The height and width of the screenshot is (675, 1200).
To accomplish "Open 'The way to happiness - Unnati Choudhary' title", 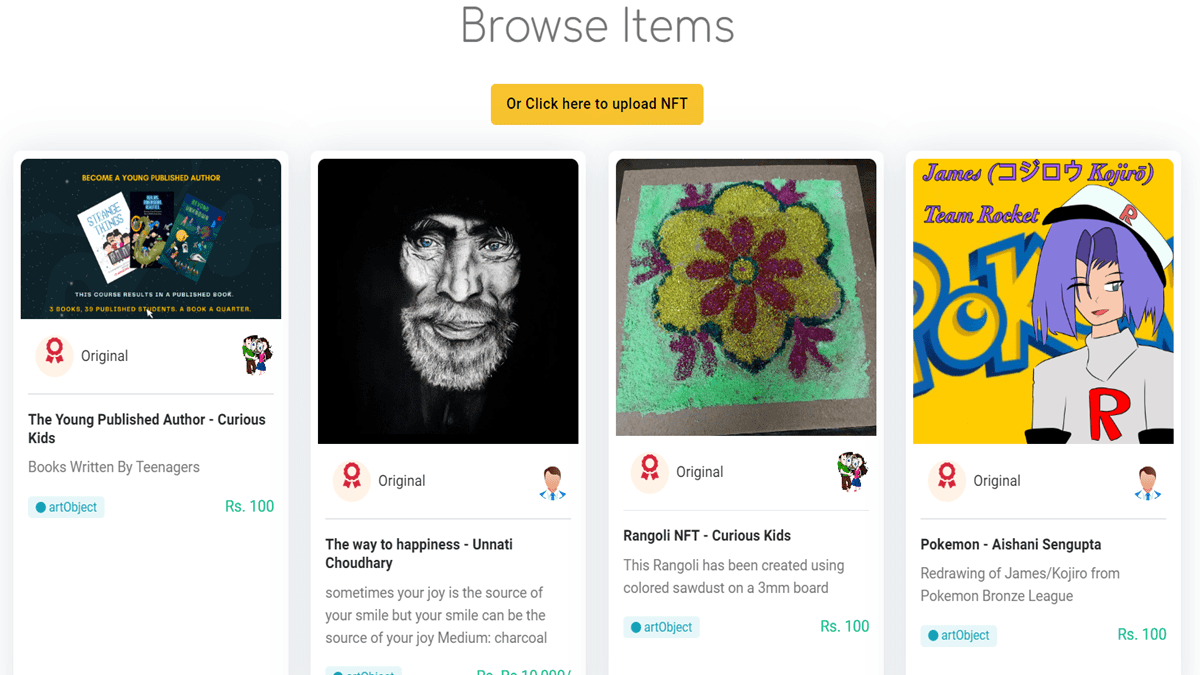I will coord(419,553).
